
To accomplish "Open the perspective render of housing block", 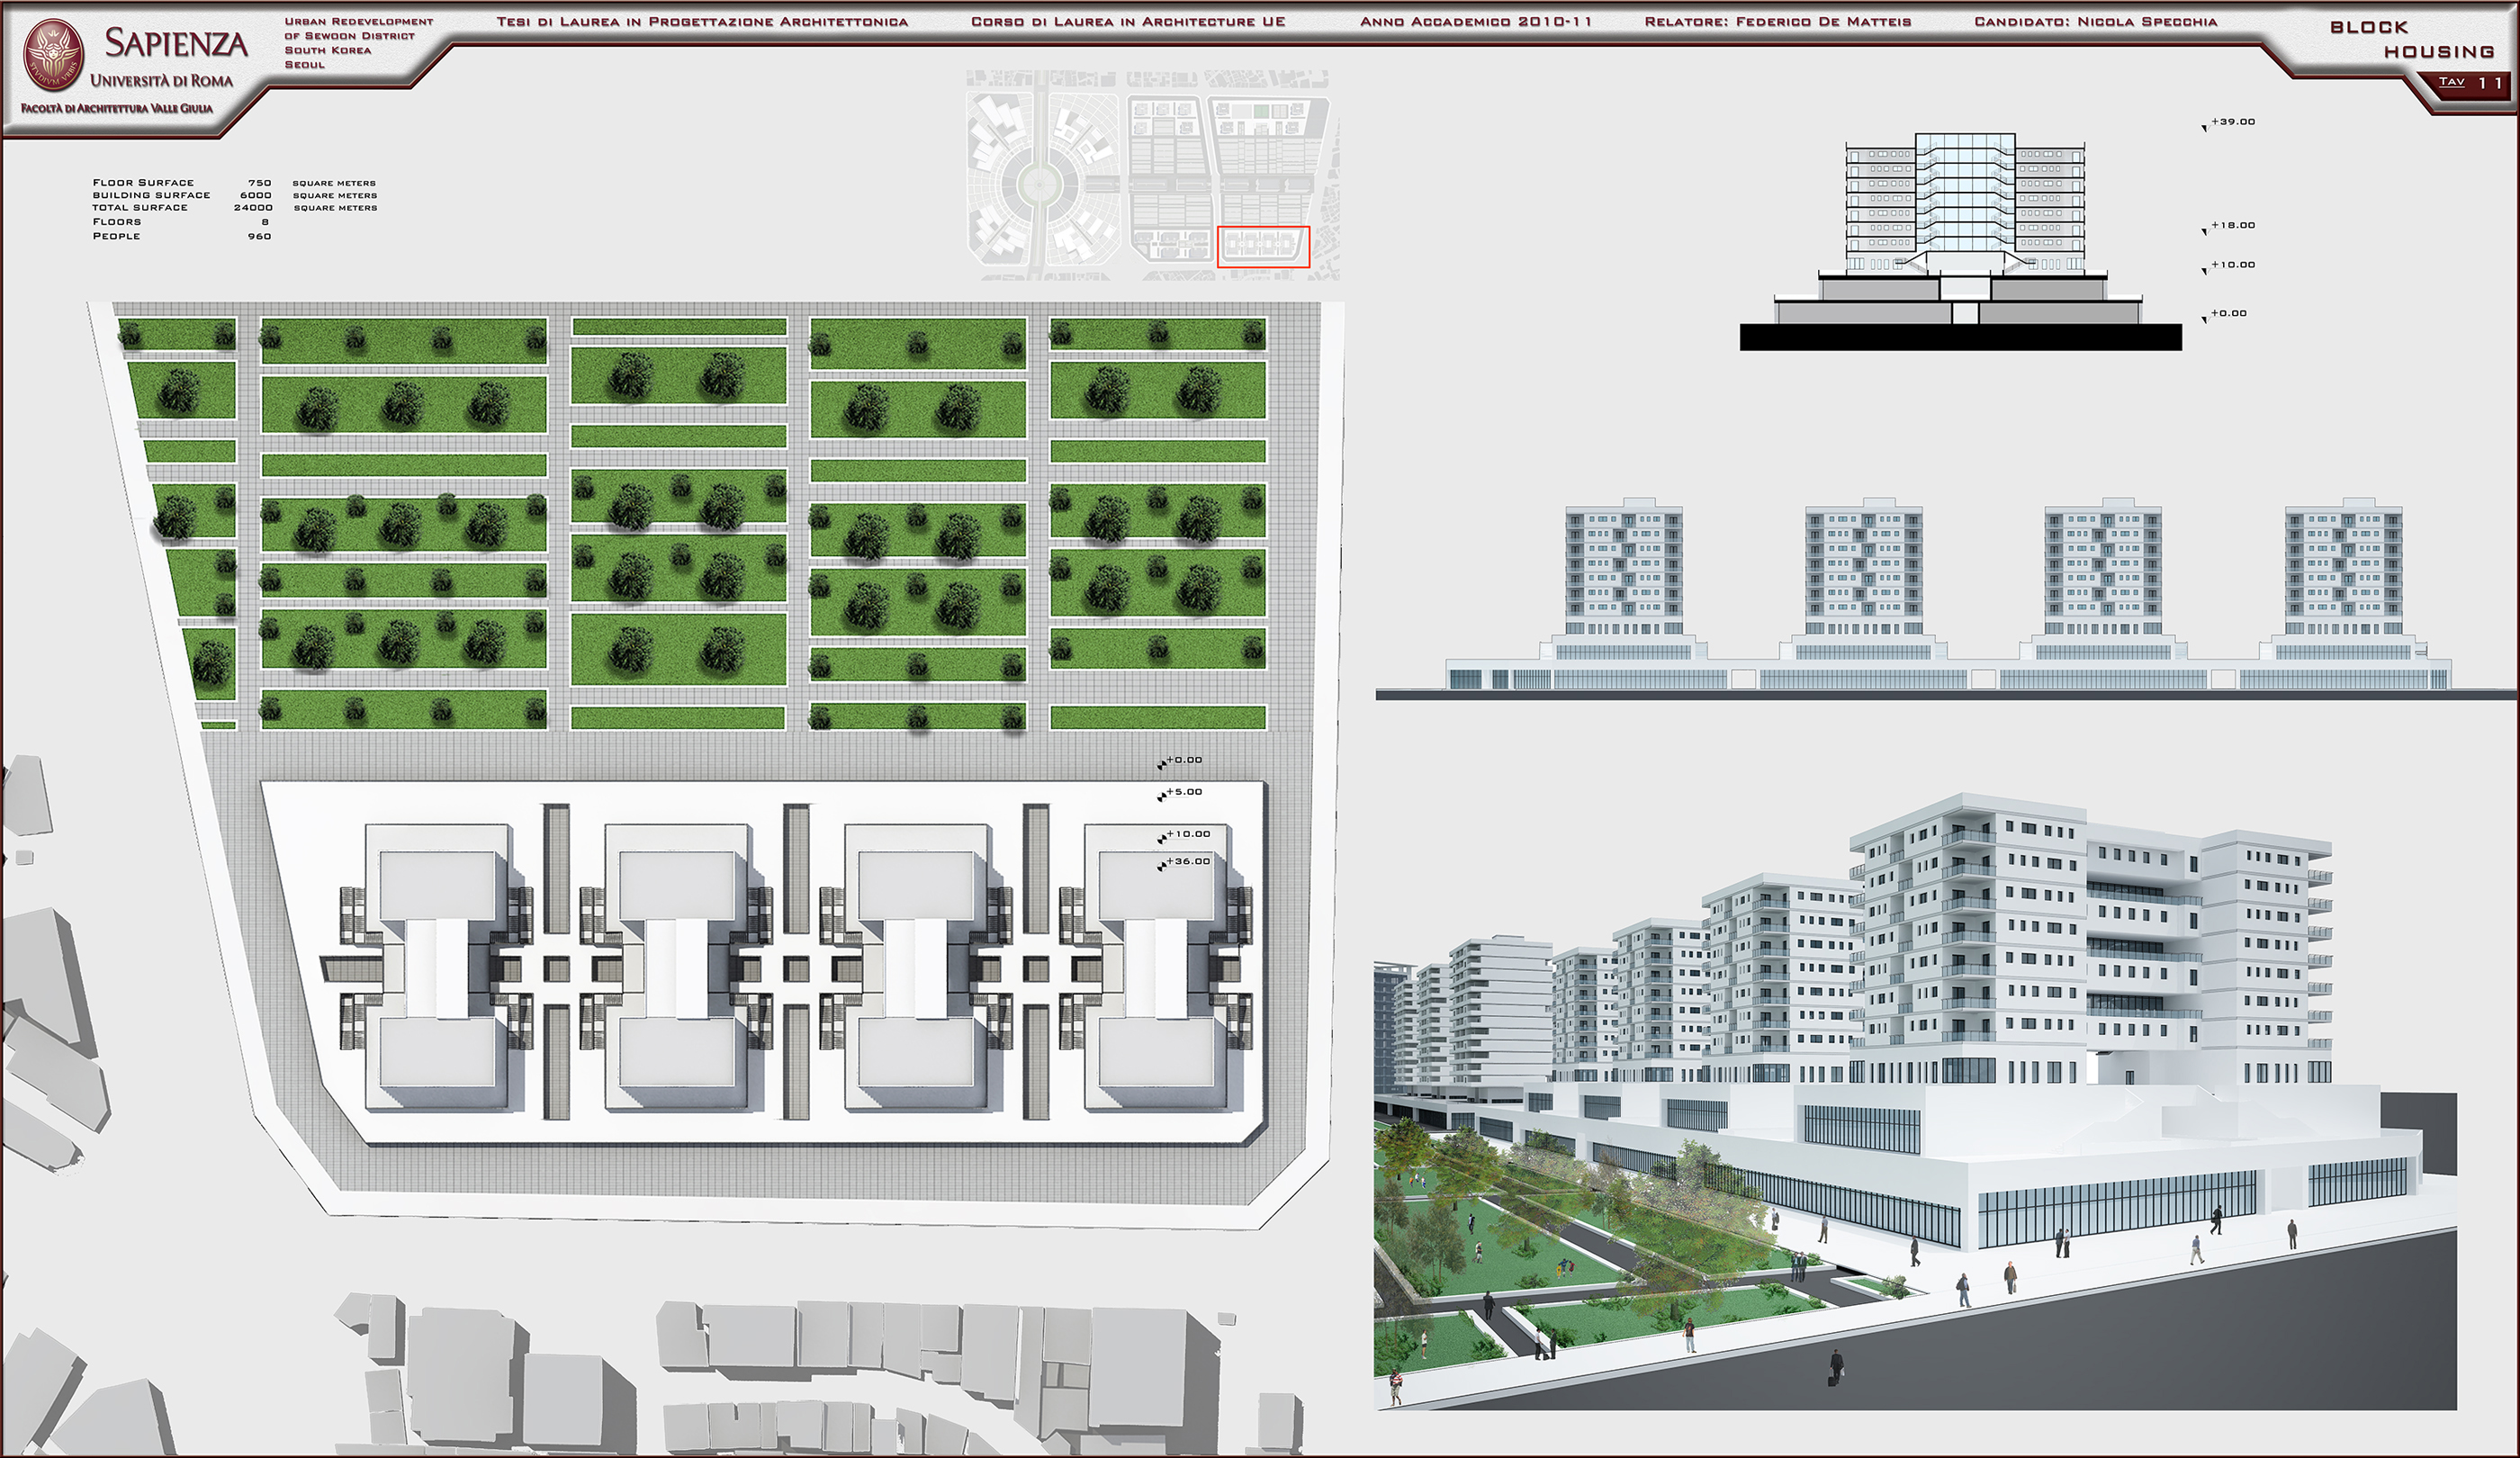I will 1915,1100.
